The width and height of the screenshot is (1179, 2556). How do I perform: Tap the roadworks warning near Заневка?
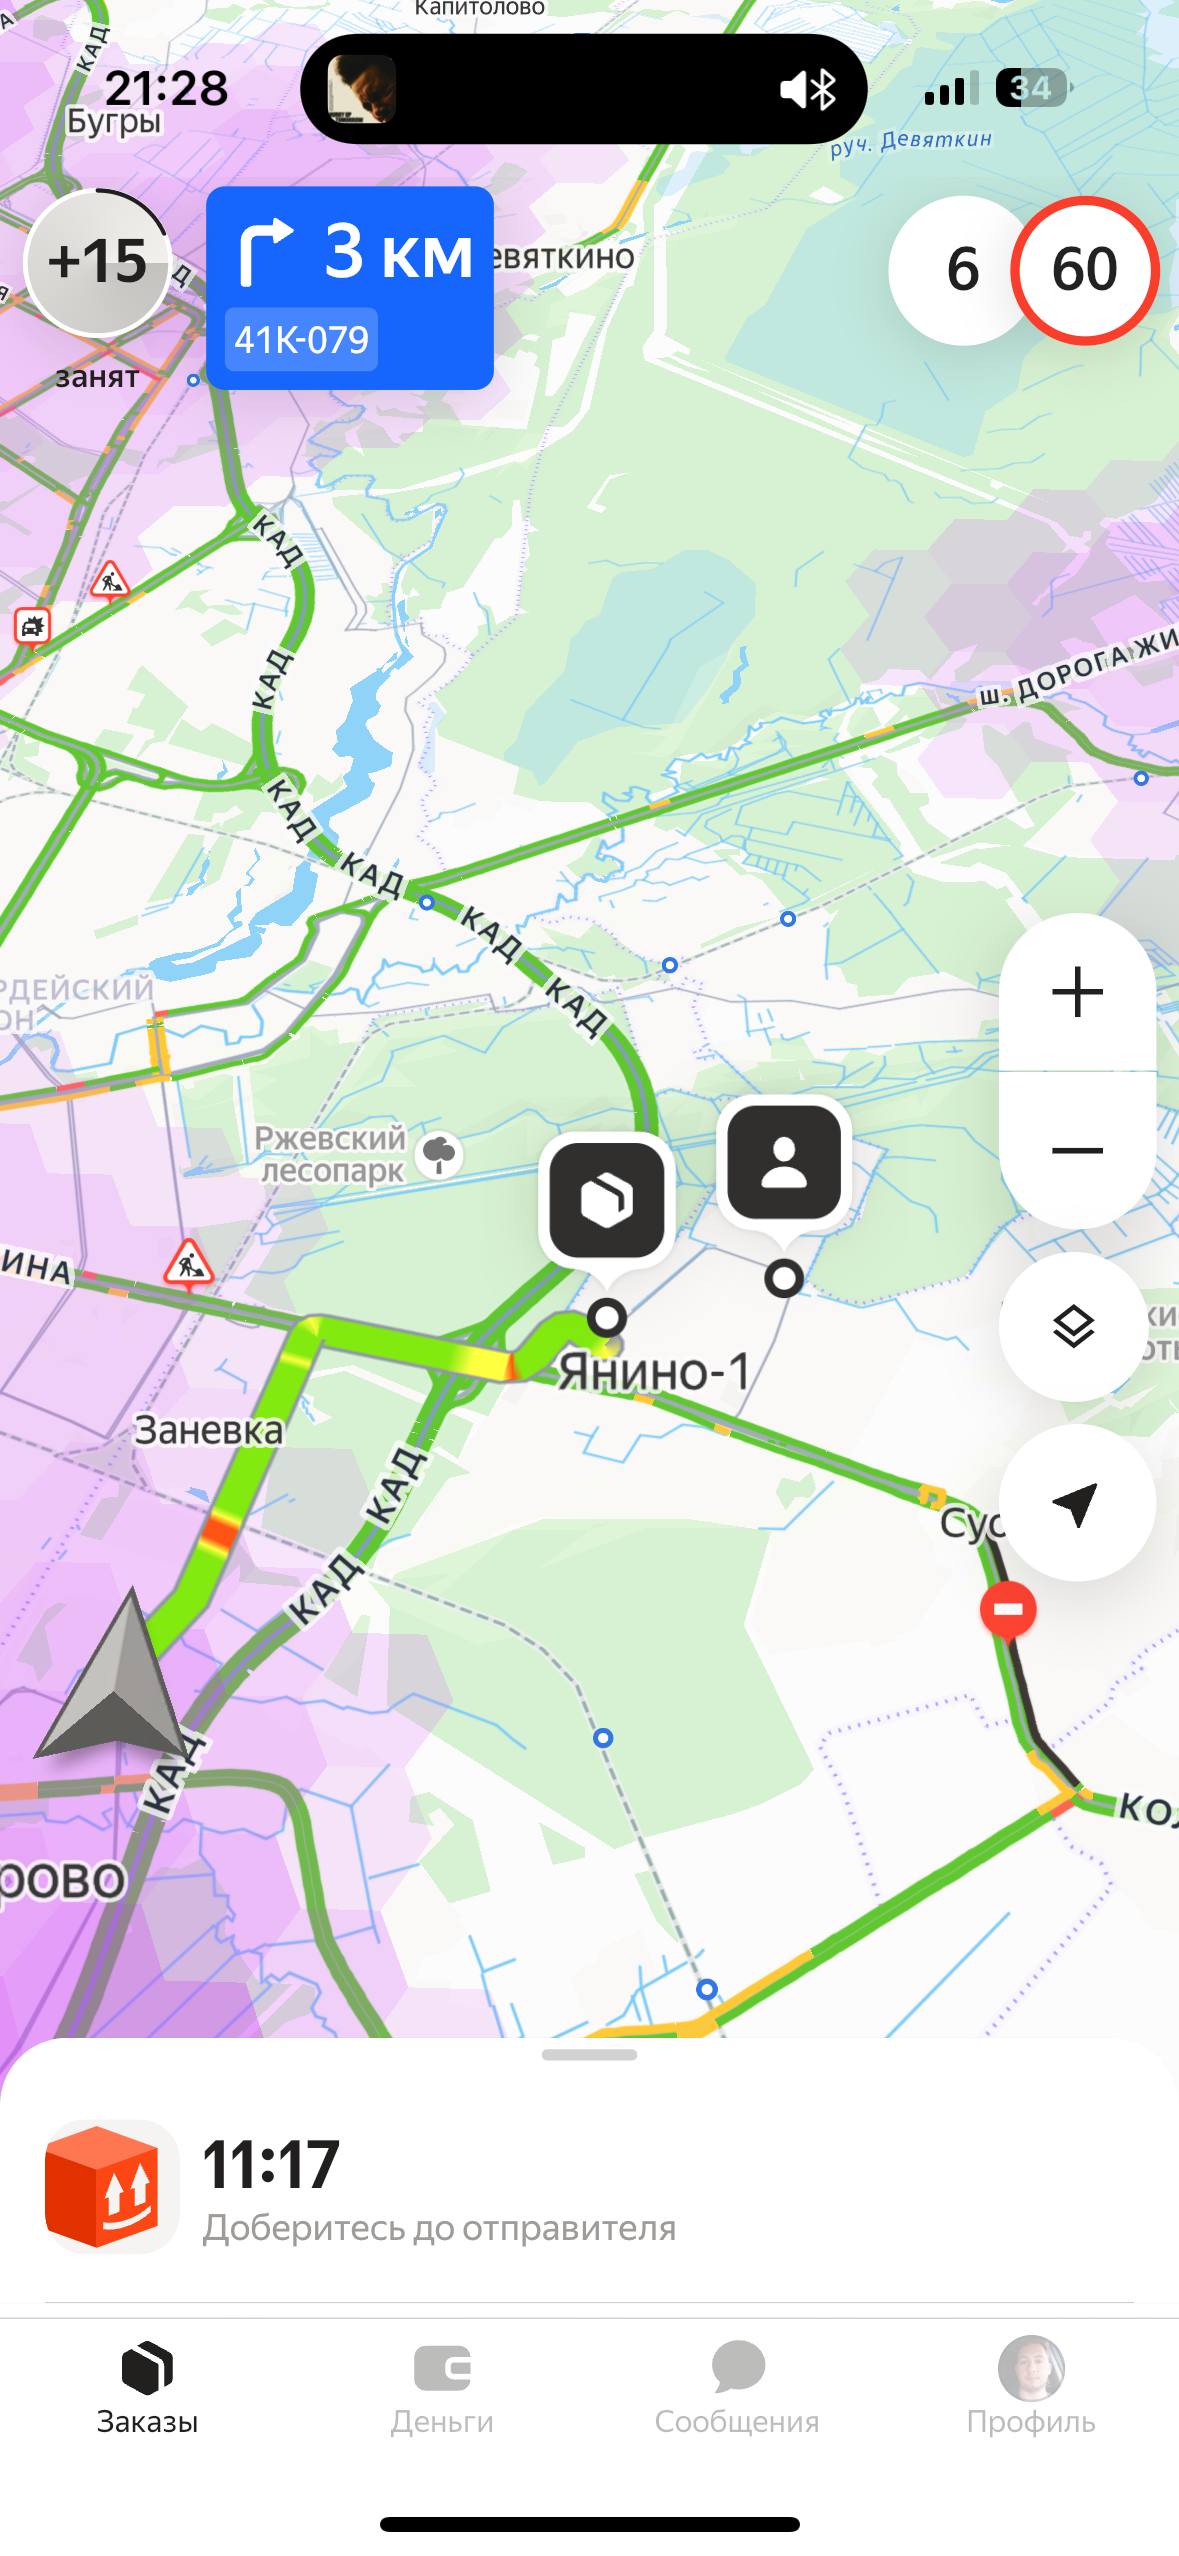(189, 1263)
